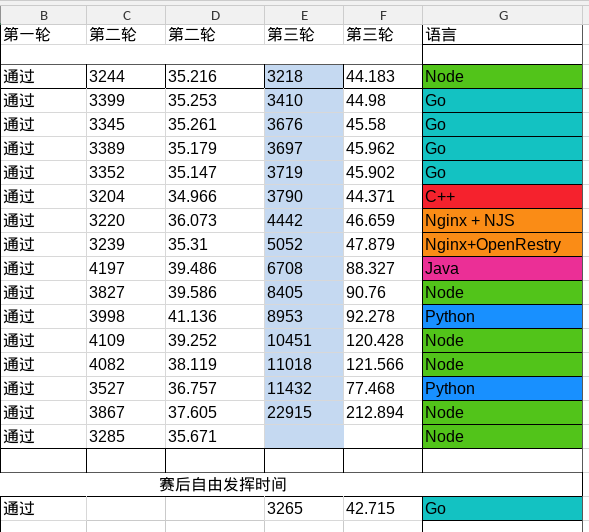Screen dimensions: 589x532
Task: Click the cell containing 34.966
Action: point(215,197)
